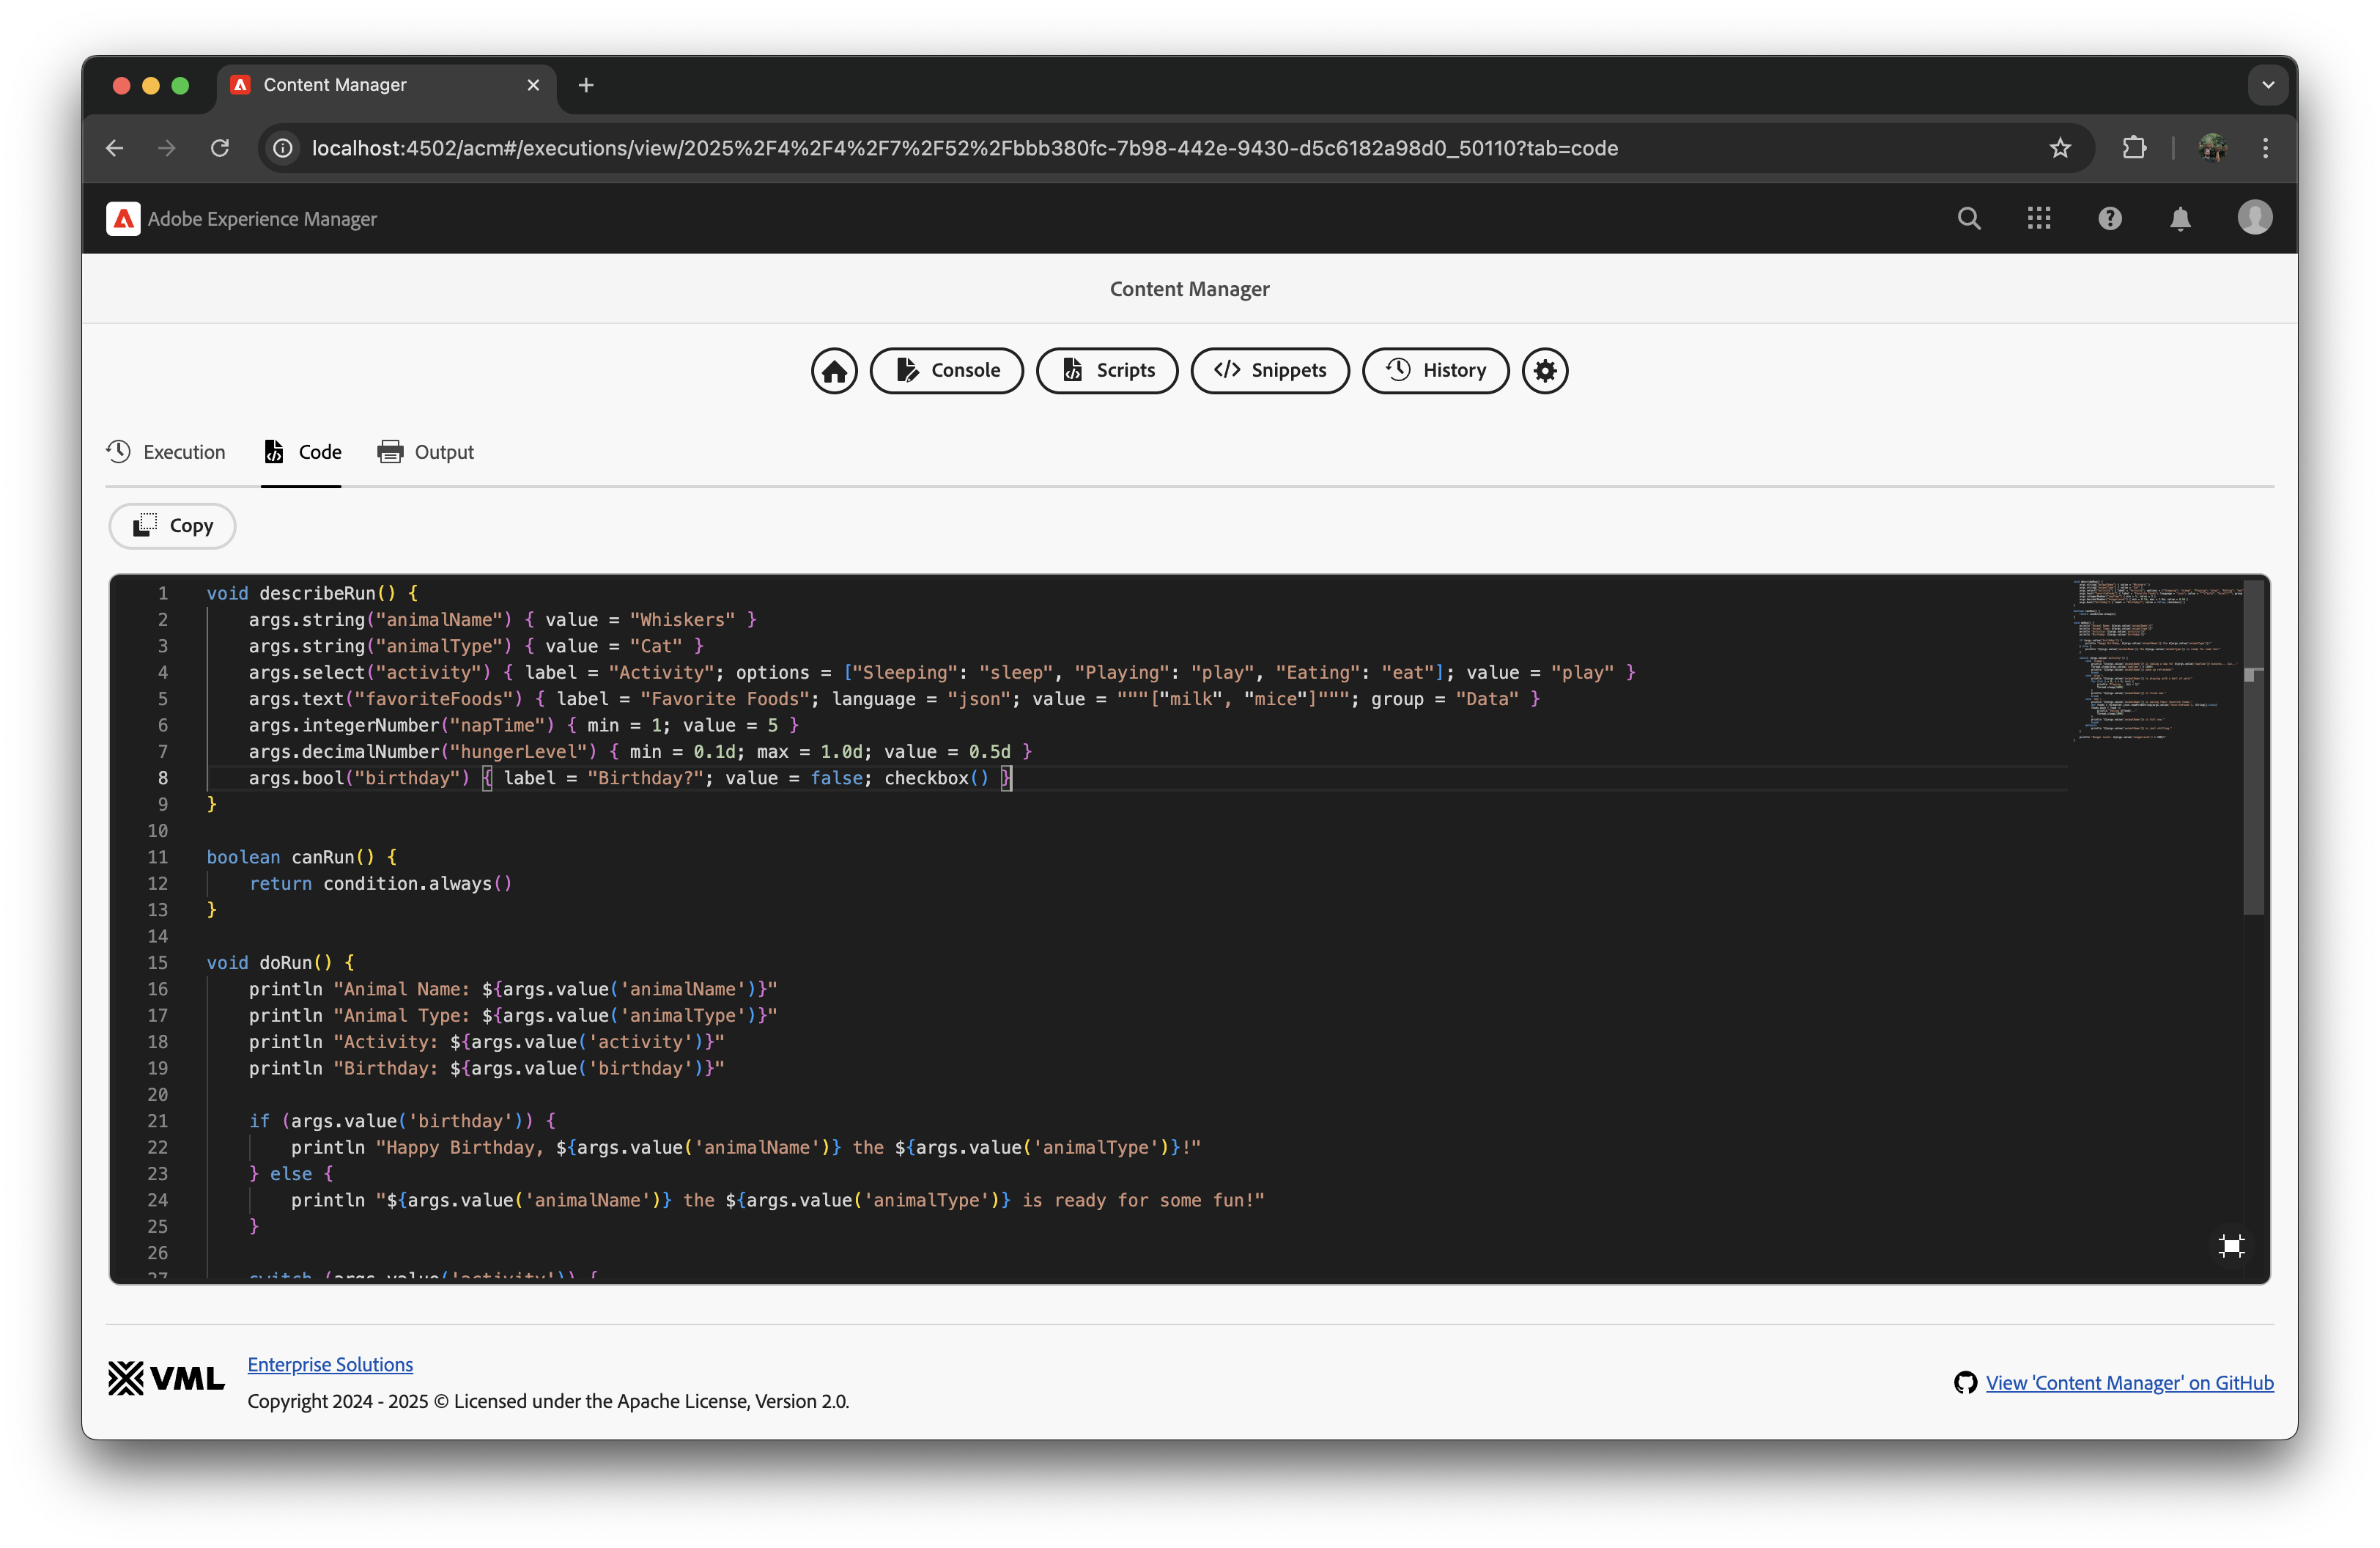
Task: Click line number 15 in gutter
Action: [x=158, y=962]
